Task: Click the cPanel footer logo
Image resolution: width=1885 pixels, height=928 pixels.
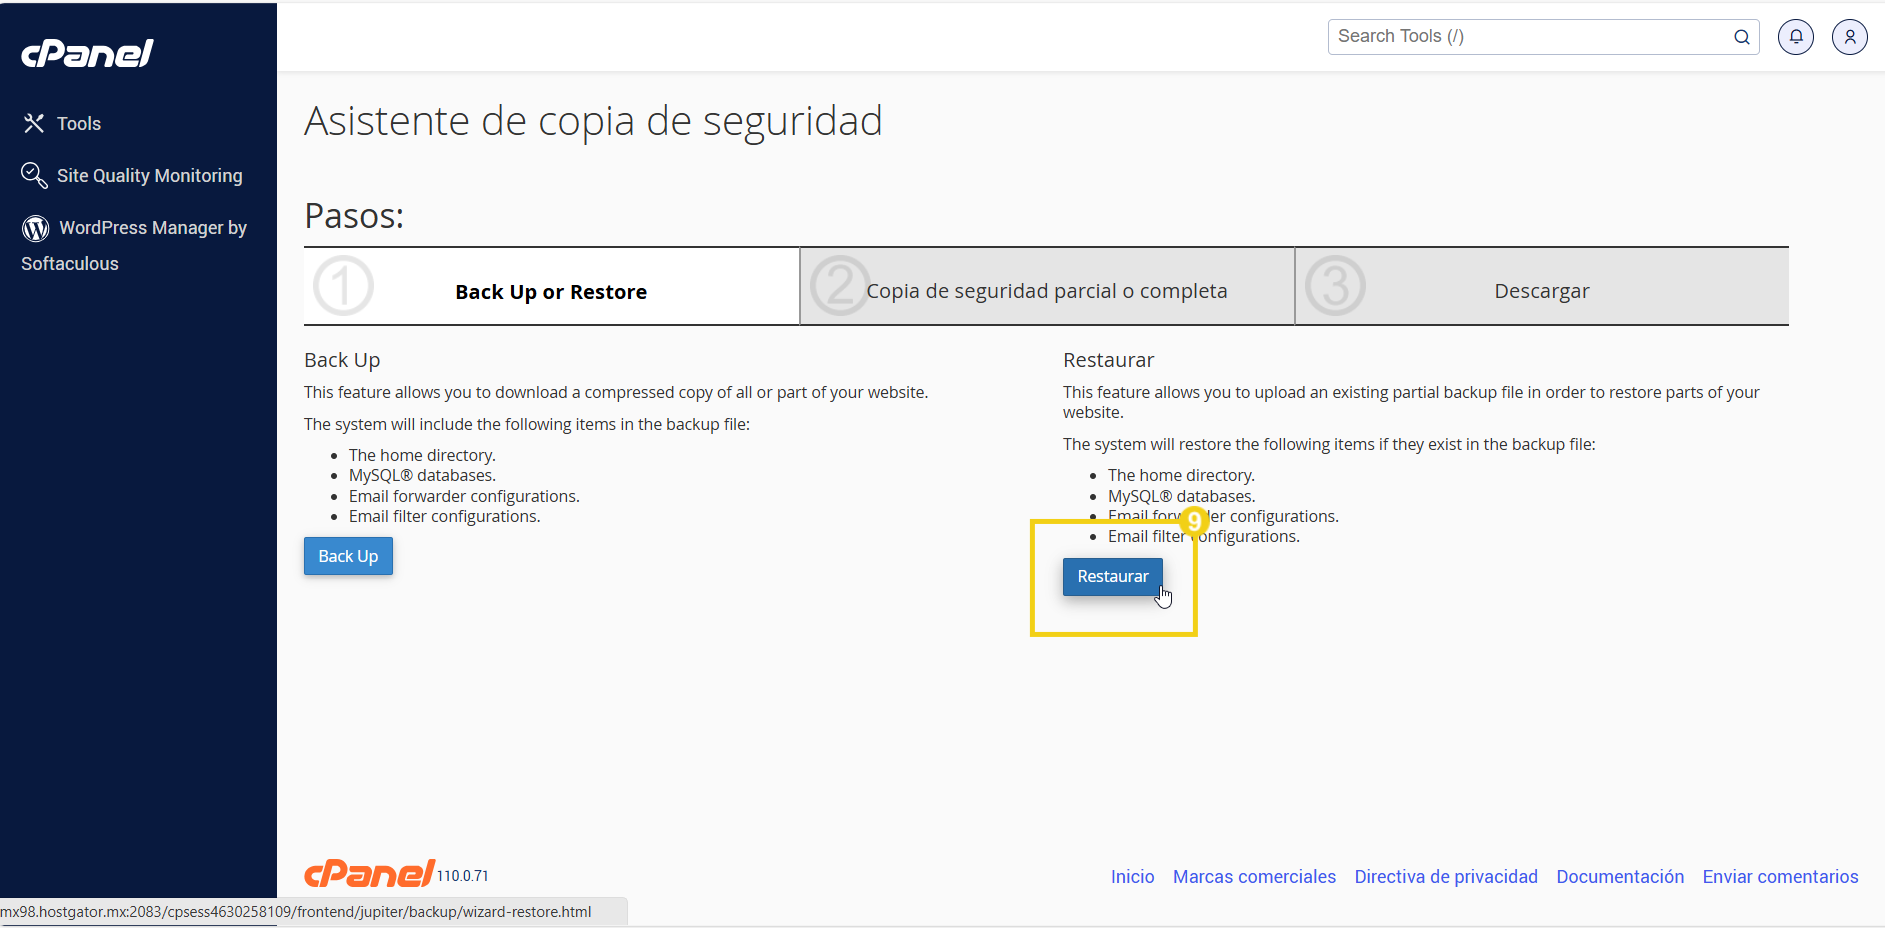Action: point(368,872)
